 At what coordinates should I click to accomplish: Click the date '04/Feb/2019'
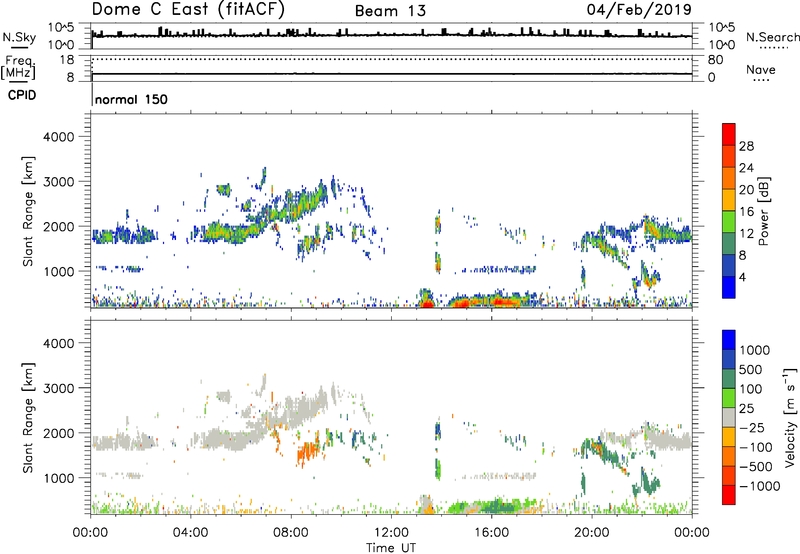pyautogui.click(x=639, y=10)
